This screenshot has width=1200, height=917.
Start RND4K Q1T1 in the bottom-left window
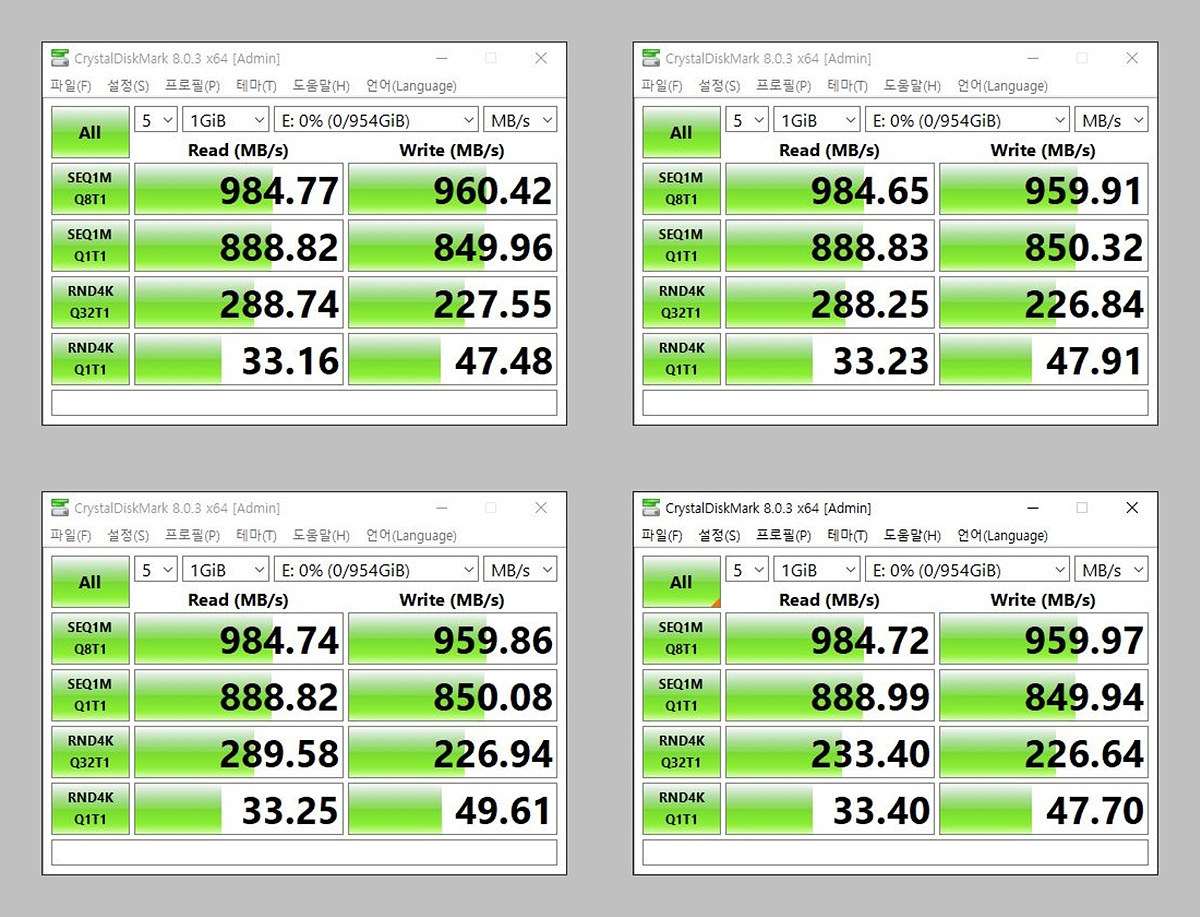pos(90,809)
